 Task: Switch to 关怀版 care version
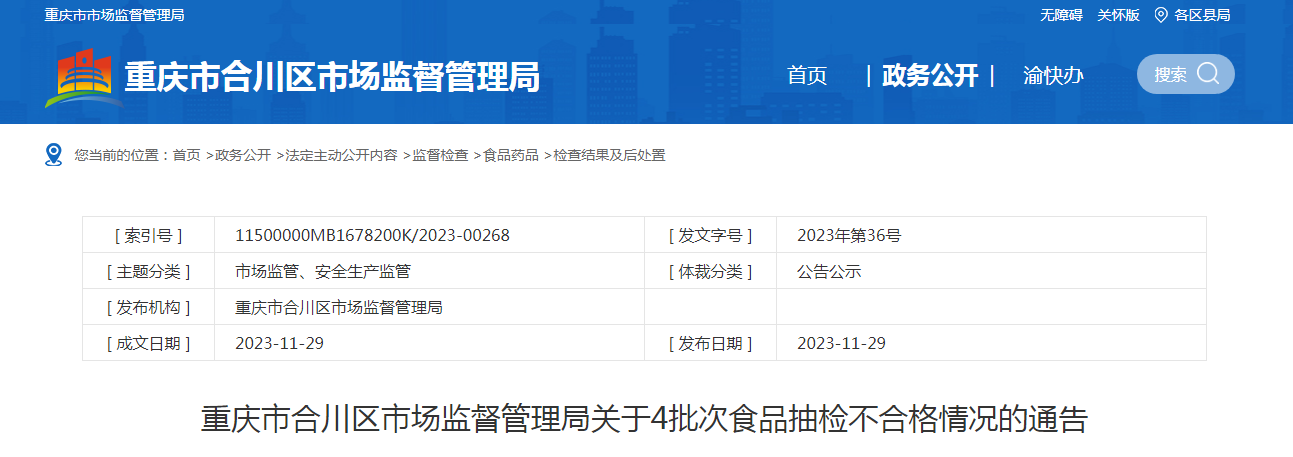pos(1118,15)
